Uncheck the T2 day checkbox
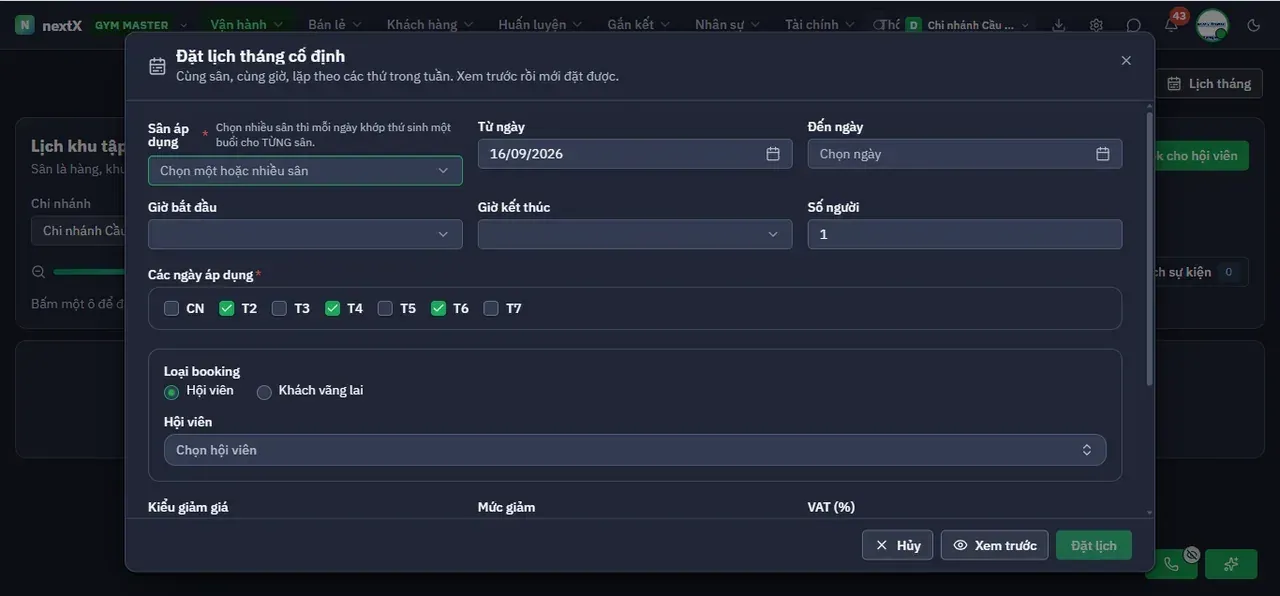Screen dimensions: 1280x596 coord(227,308)
